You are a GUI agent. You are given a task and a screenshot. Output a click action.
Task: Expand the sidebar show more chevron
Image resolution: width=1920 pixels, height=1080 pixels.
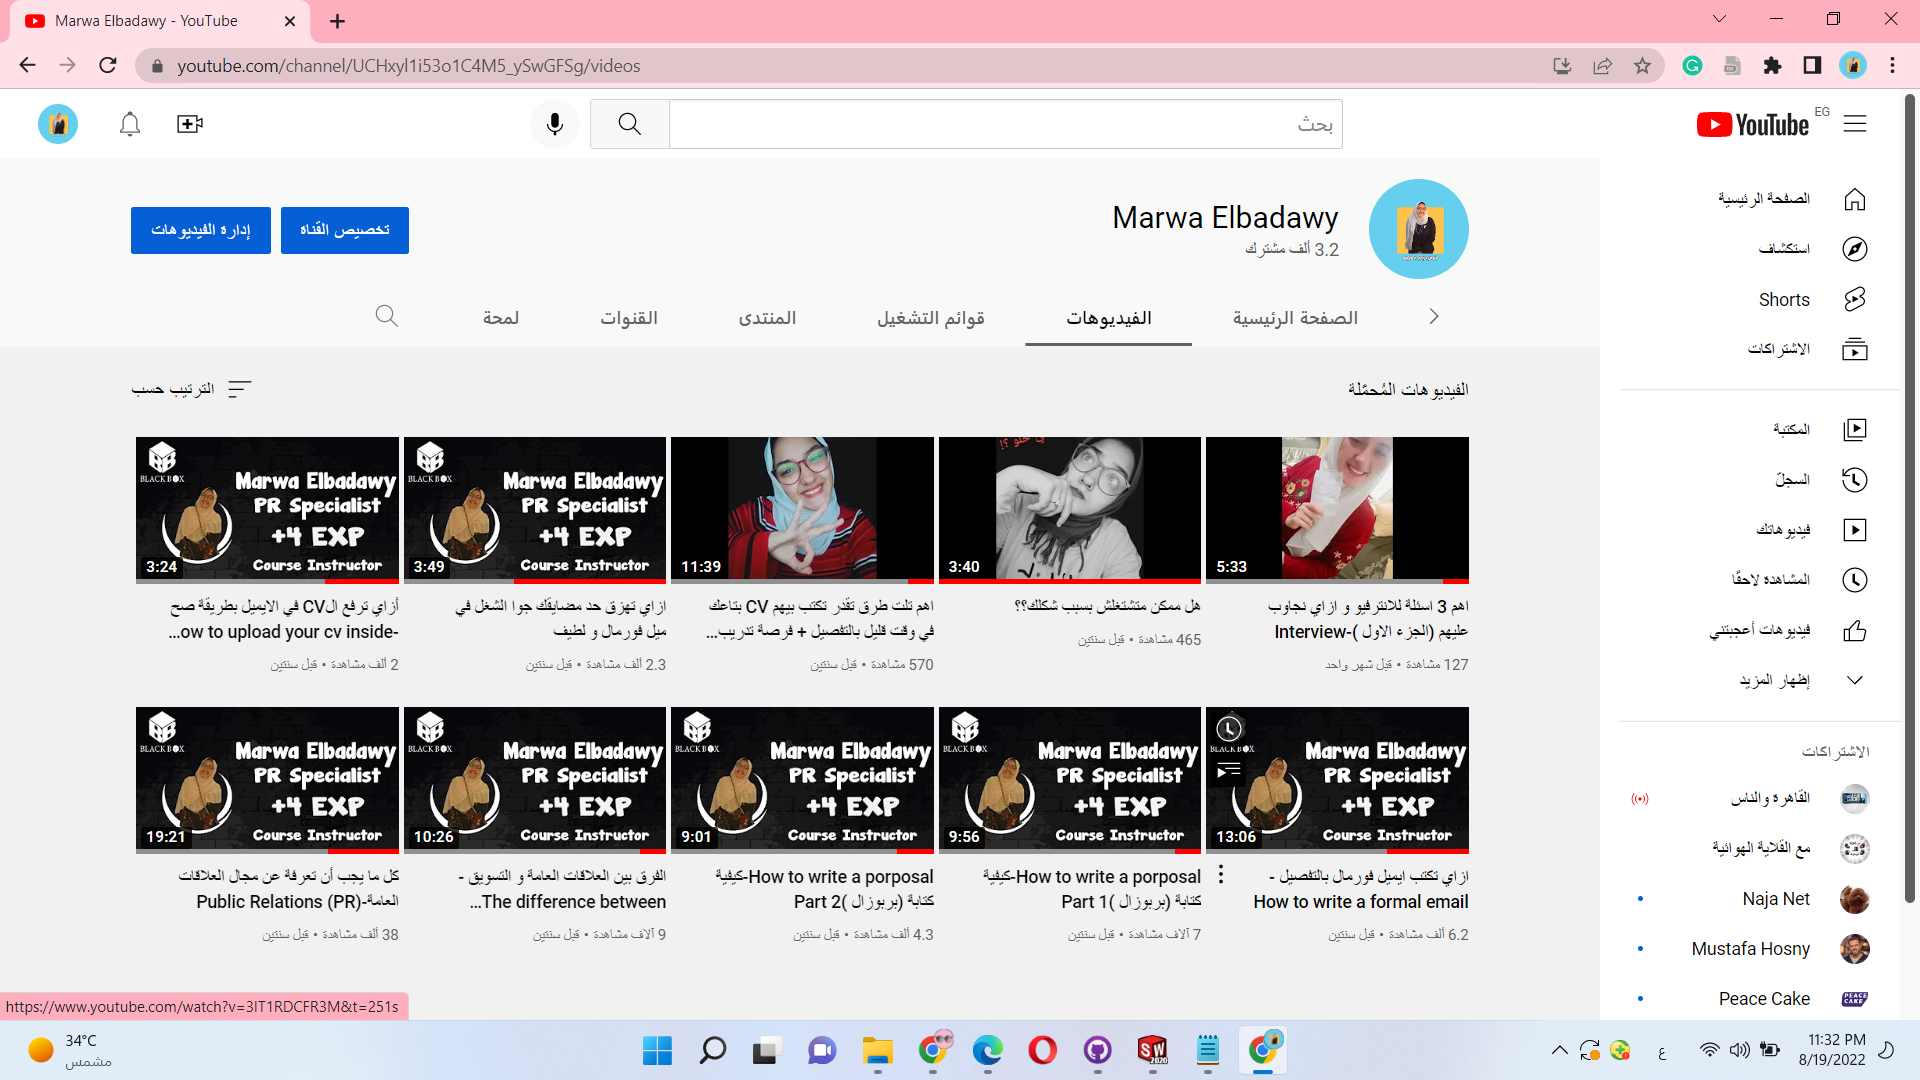click(1854, 680)
